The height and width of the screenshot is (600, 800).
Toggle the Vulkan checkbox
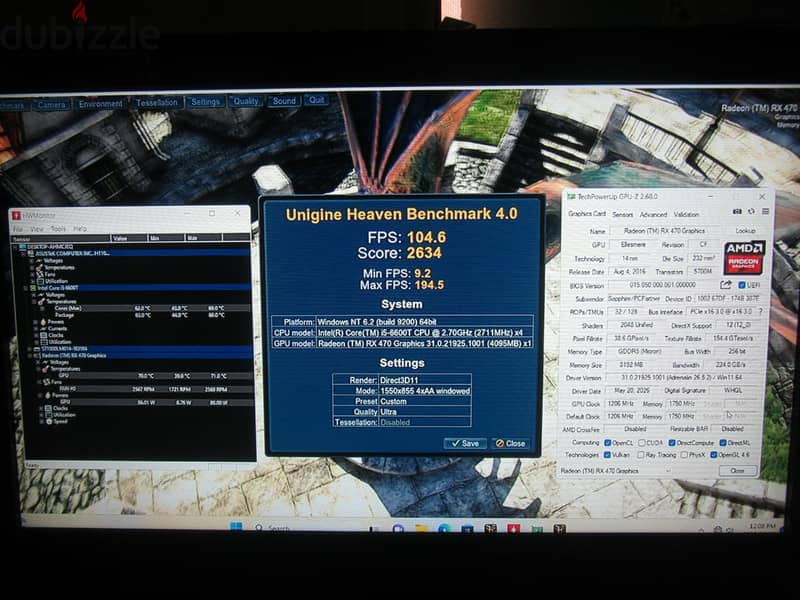tap(607, 455)
